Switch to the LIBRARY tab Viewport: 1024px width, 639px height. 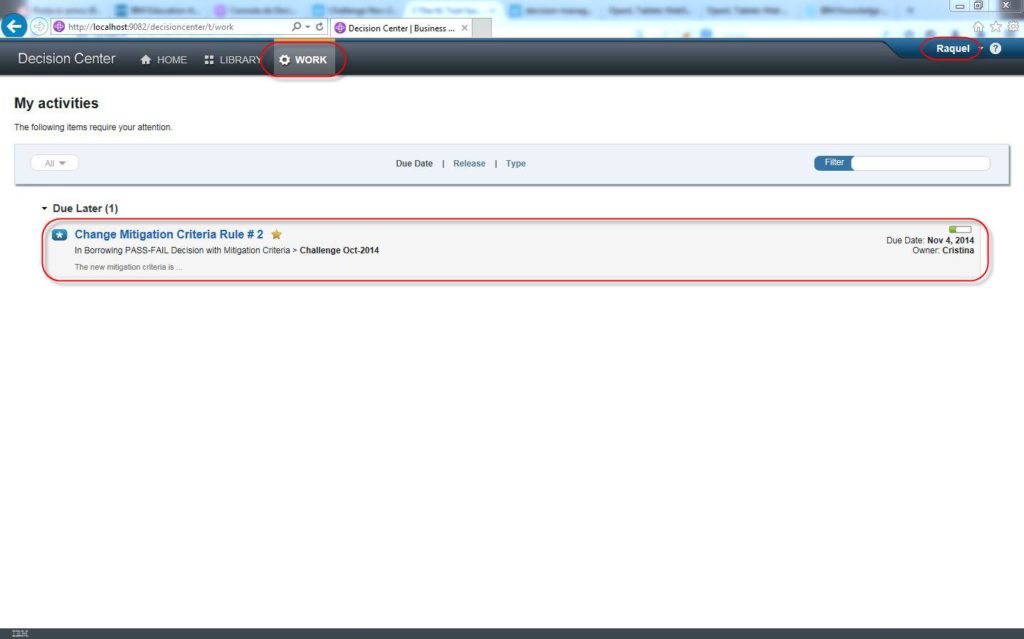[x=232, y=60]
